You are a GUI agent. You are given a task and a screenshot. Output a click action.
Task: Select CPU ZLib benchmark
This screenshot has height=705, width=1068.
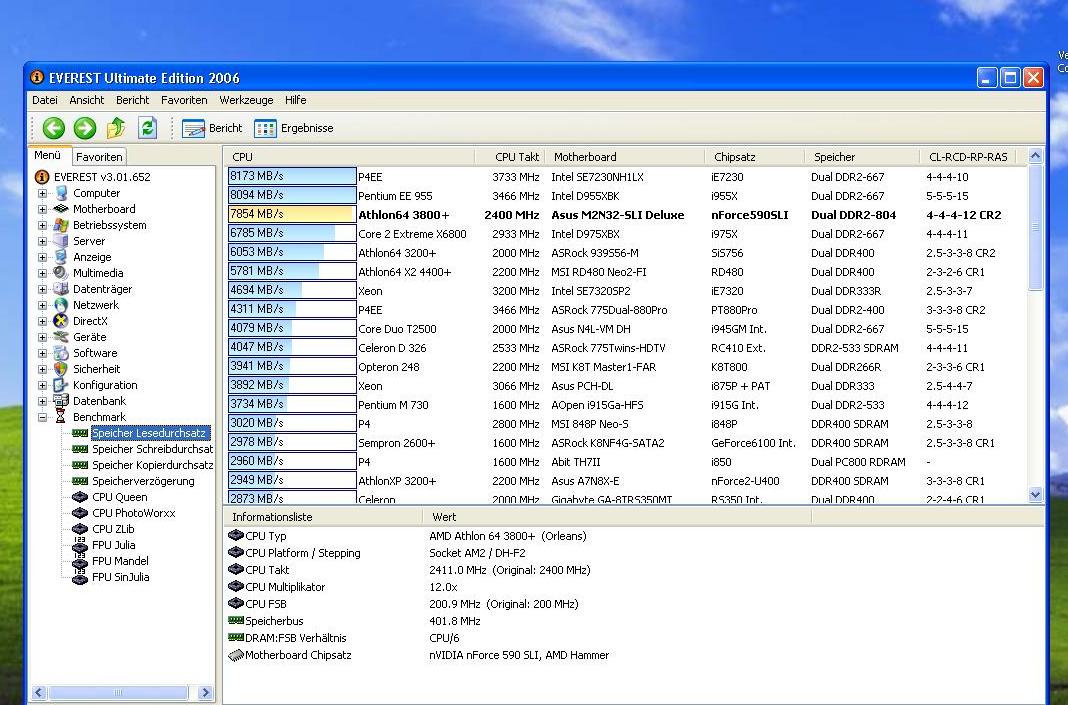113,529
